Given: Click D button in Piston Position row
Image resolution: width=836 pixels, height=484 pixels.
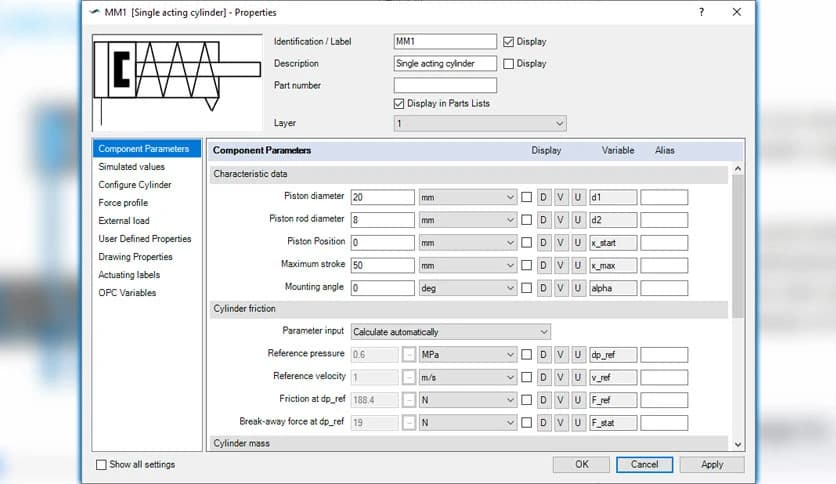Looking at the screenshot, I should click(x=543, y=243).
